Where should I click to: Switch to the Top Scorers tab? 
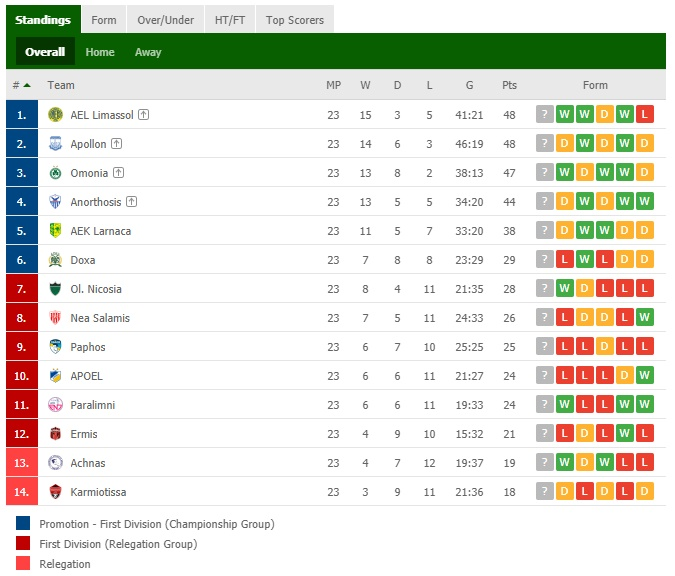[295, 20]
